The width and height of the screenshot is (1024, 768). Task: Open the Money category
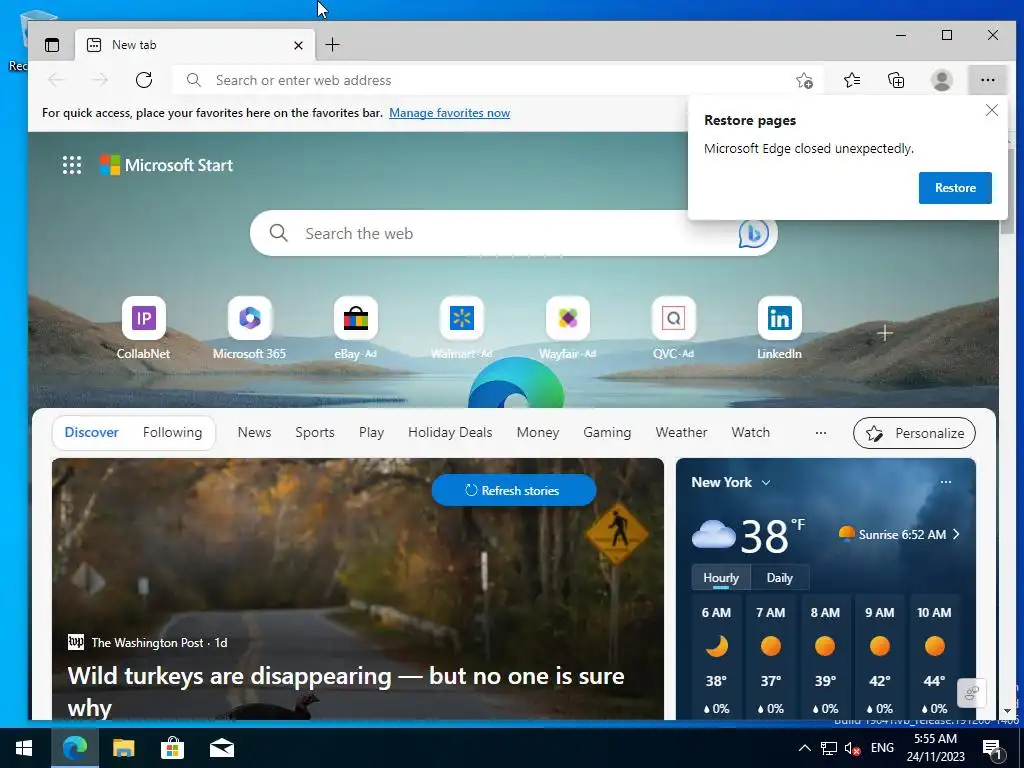click(537, 432)
